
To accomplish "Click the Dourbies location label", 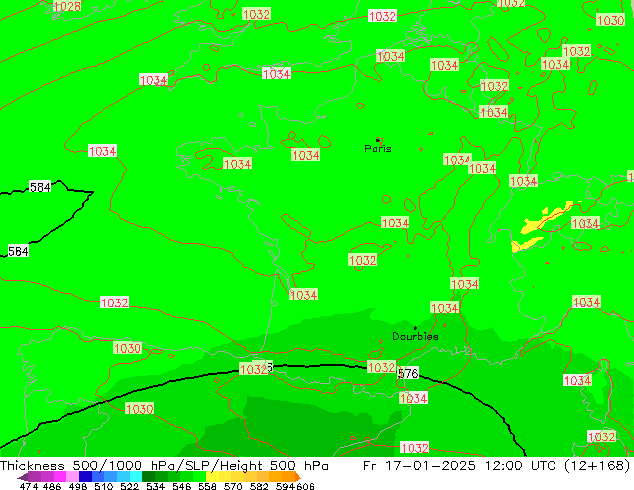I will [x=415, y=336].
